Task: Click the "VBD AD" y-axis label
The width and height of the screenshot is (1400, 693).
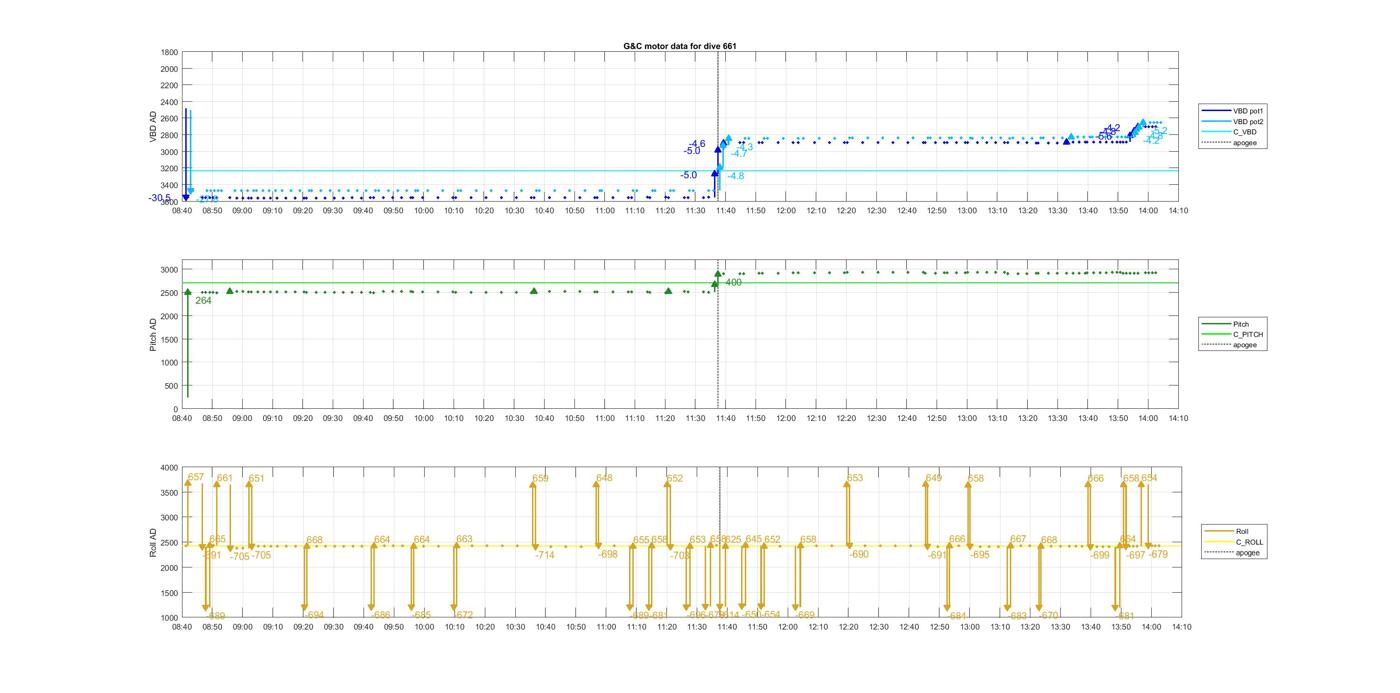Action: coord(154,127)
